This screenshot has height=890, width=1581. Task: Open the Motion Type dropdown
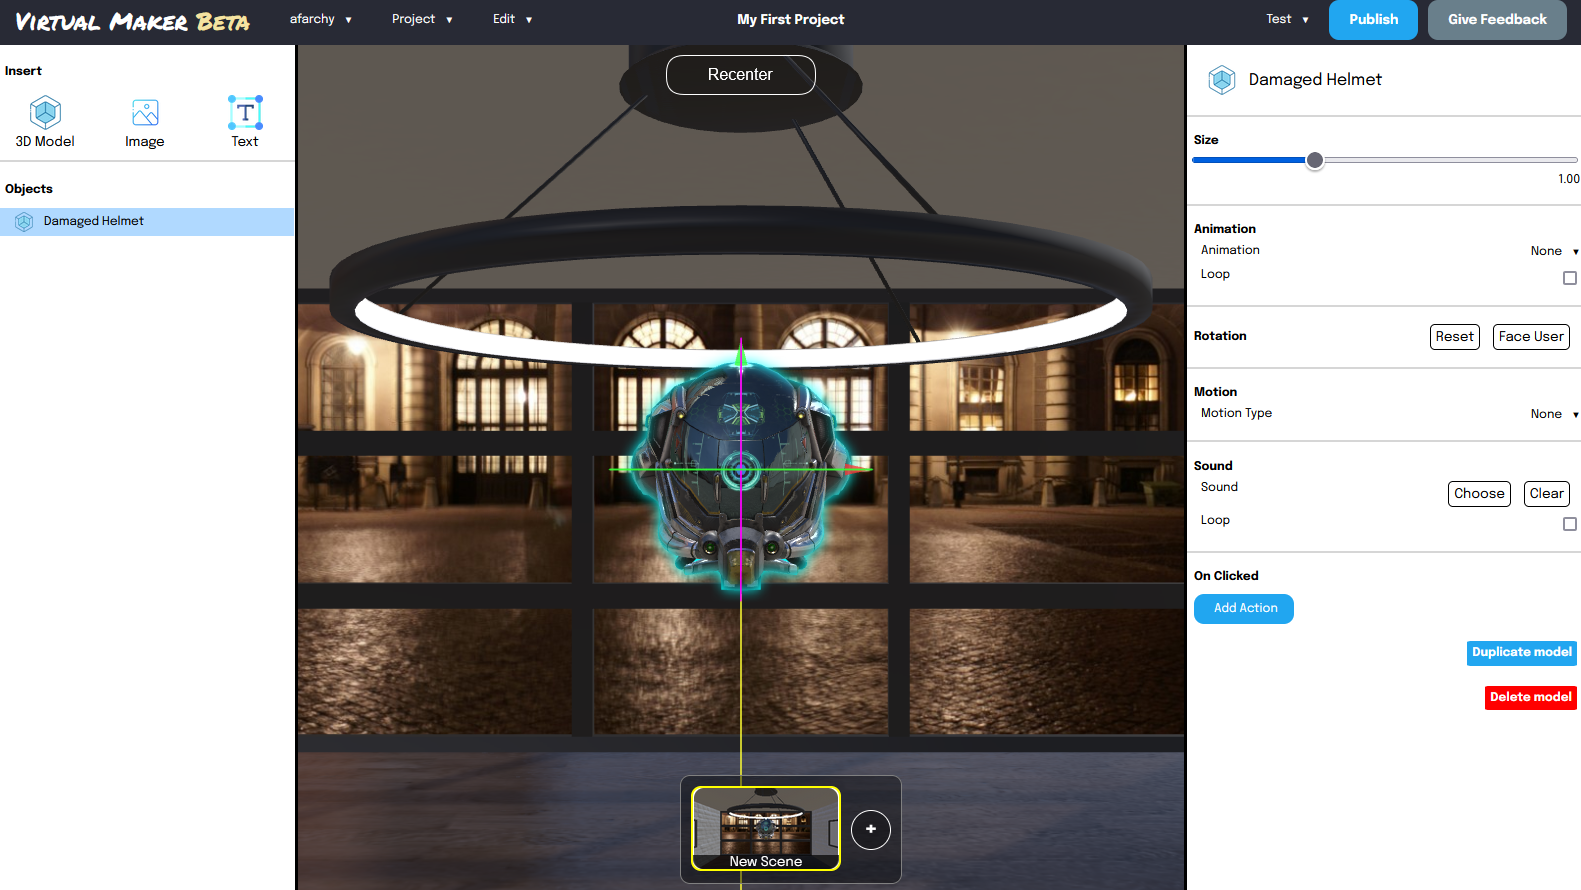1554,414
